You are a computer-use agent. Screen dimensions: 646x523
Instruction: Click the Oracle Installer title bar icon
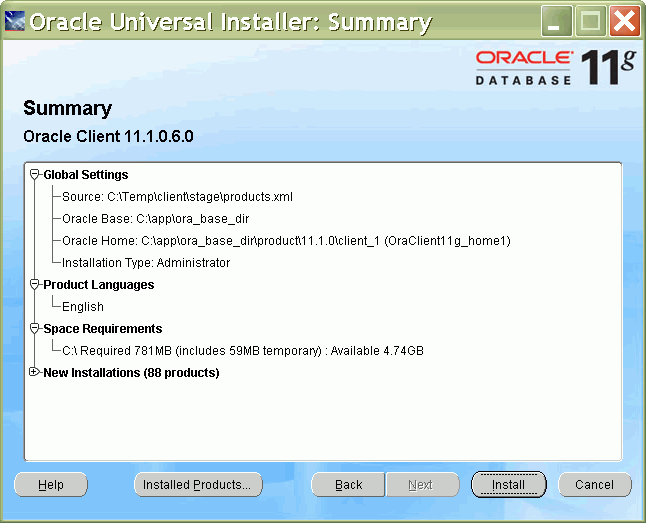click(x=15, y=21)
